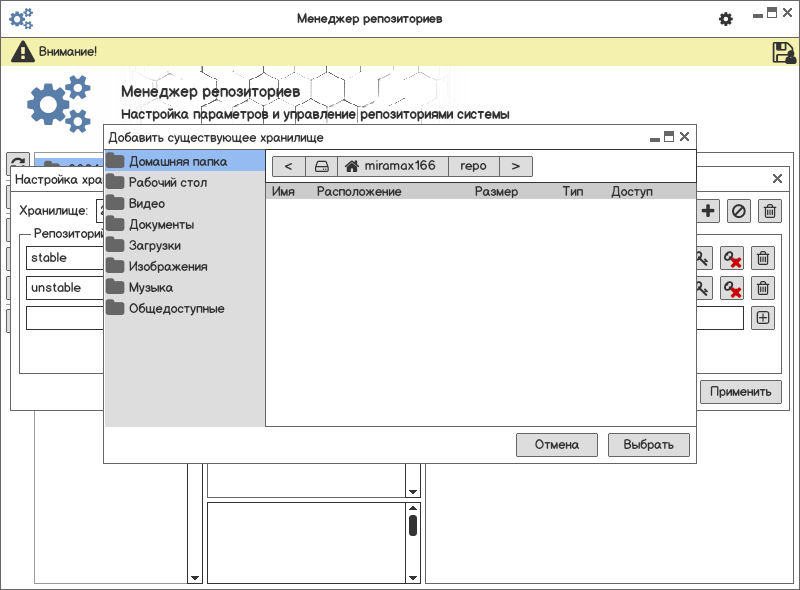The height and width of the screenshot is (590, 800).
Task: Click the Выбрать button
Action: 648,445
